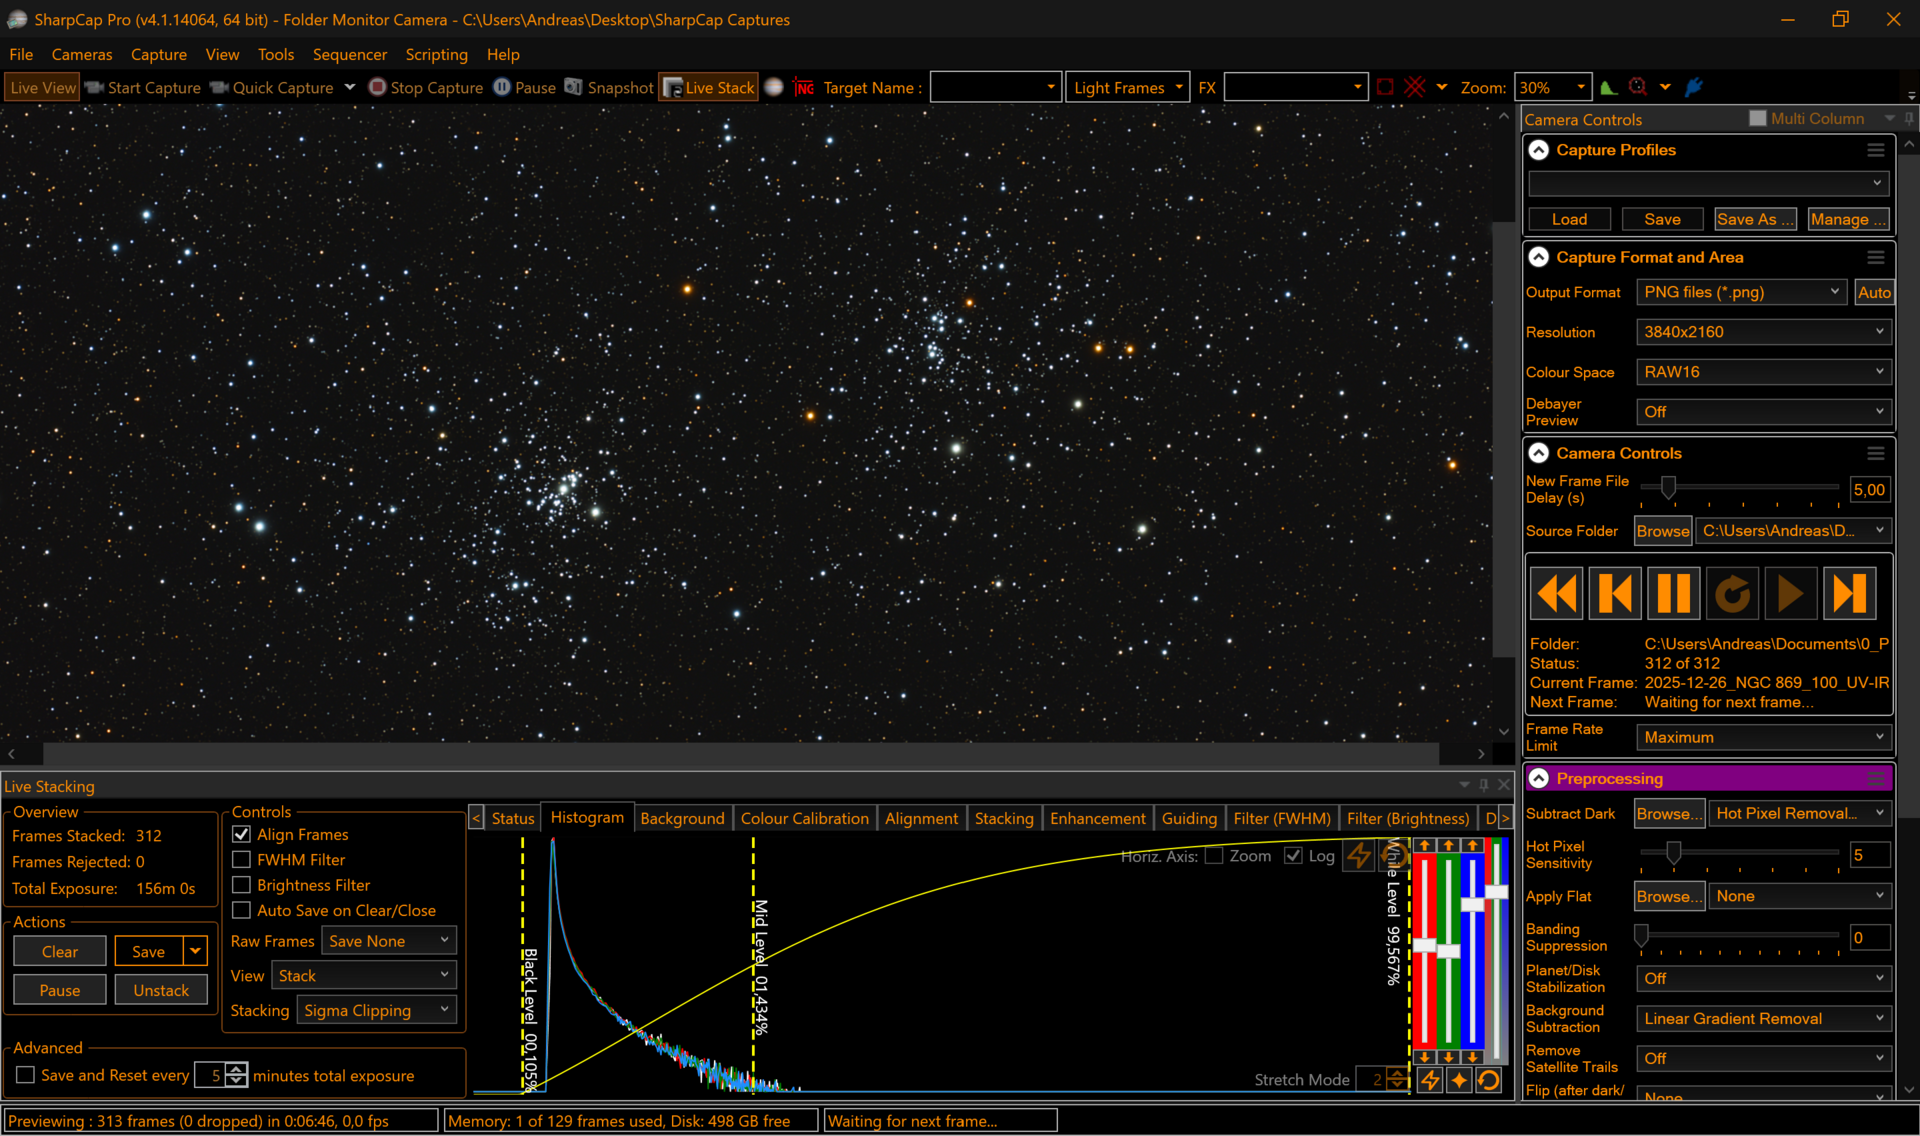Open the Colour Space dropdown
The image size is (1920, 1136).
(x=1763, y=372)
